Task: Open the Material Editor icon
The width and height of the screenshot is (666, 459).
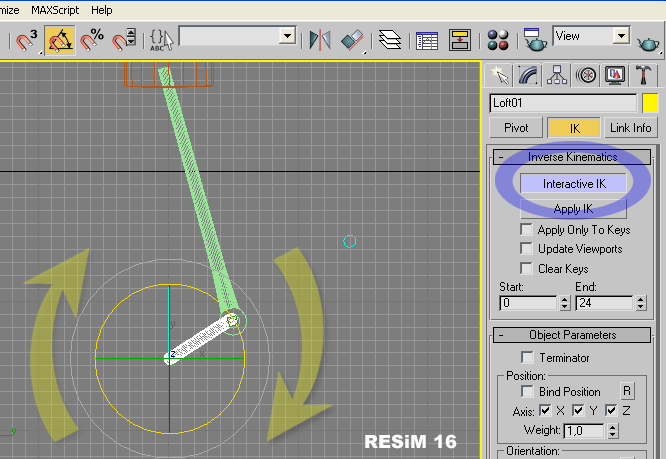Action: [x=498, y=40]
